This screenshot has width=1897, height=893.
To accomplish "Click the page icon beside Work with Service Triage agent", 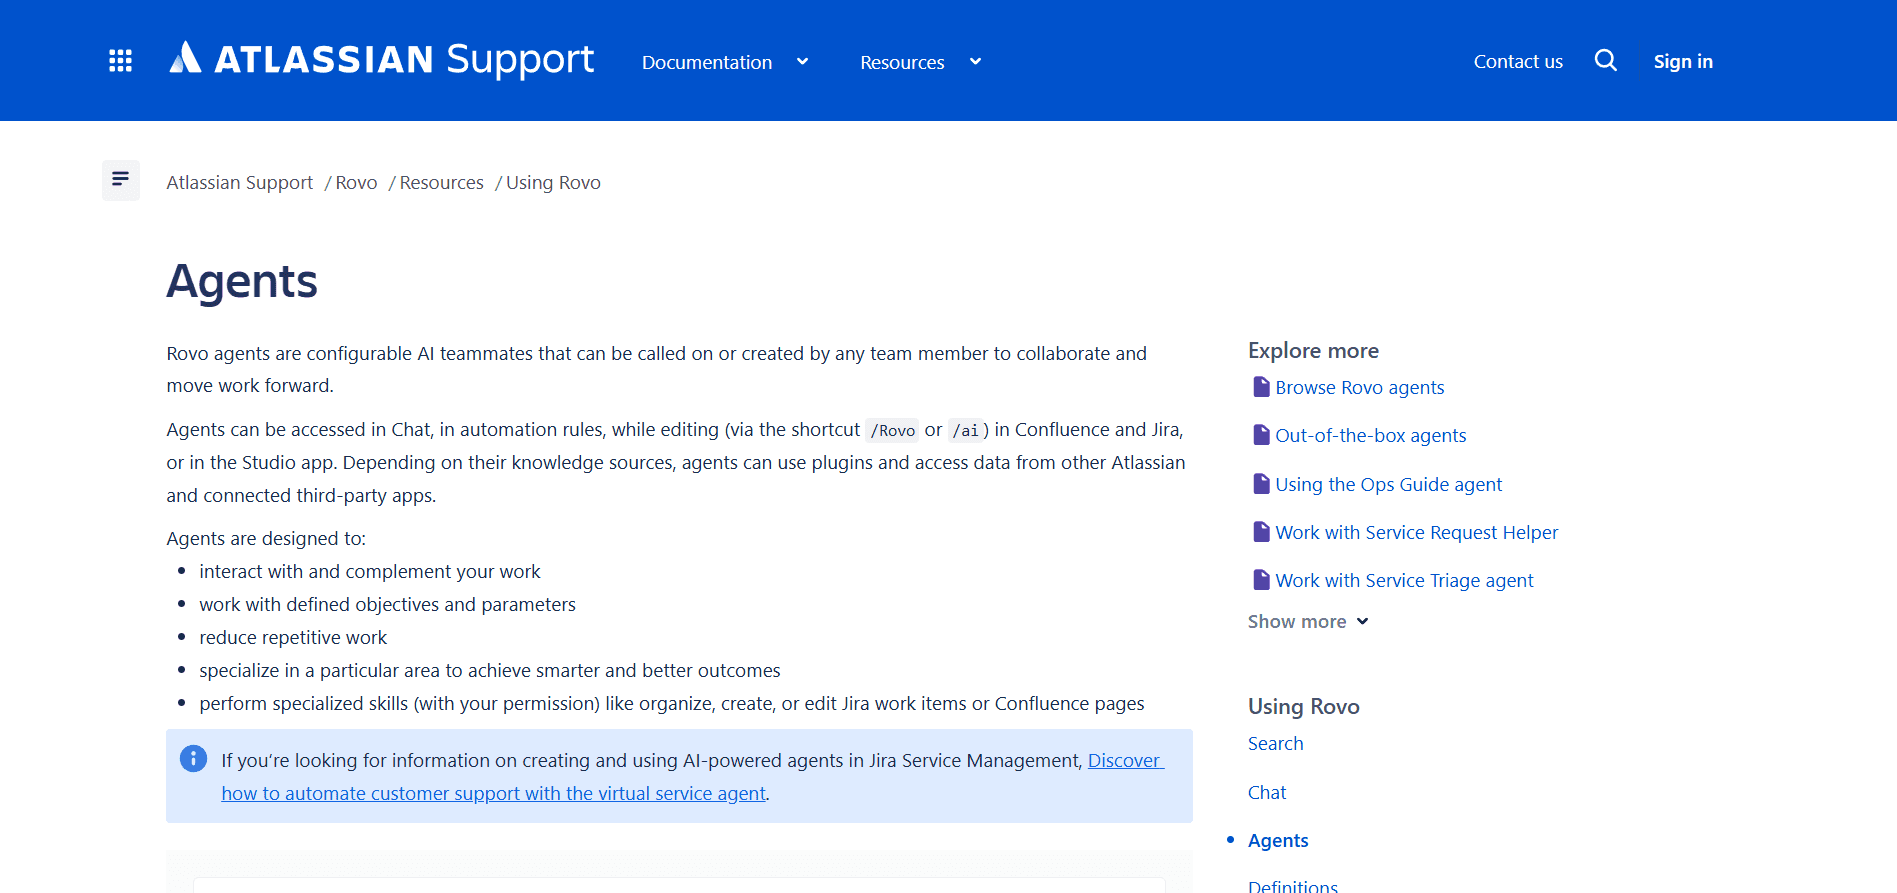I will [x=1261, y=580].
